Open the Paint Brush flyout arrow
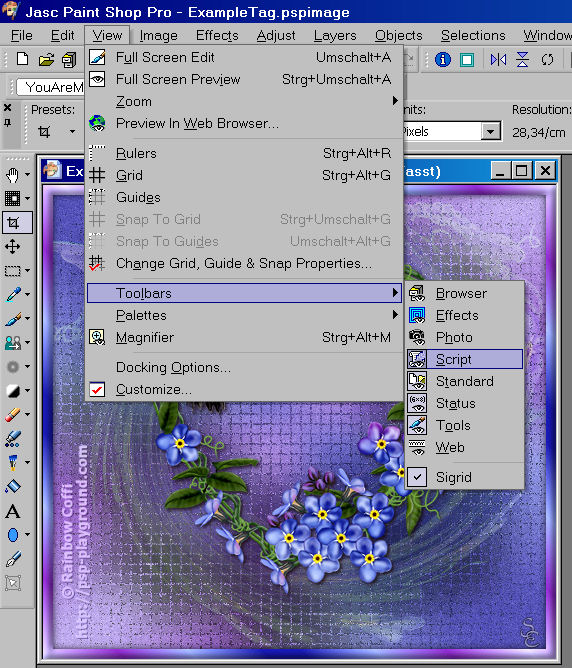Screen dimensions: 572x668 (28, 318)
